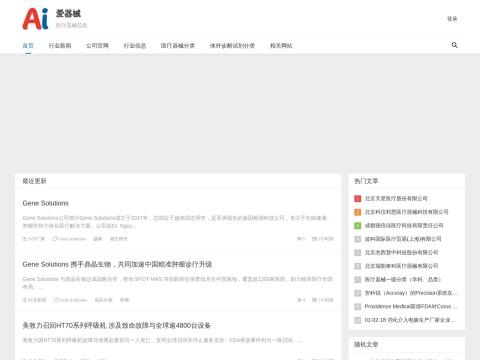Image resolution: width=480 pixels, height=360 pixels.
Task: Click the Gene Solutions tag under first article
Action: (x=69, y=239)
